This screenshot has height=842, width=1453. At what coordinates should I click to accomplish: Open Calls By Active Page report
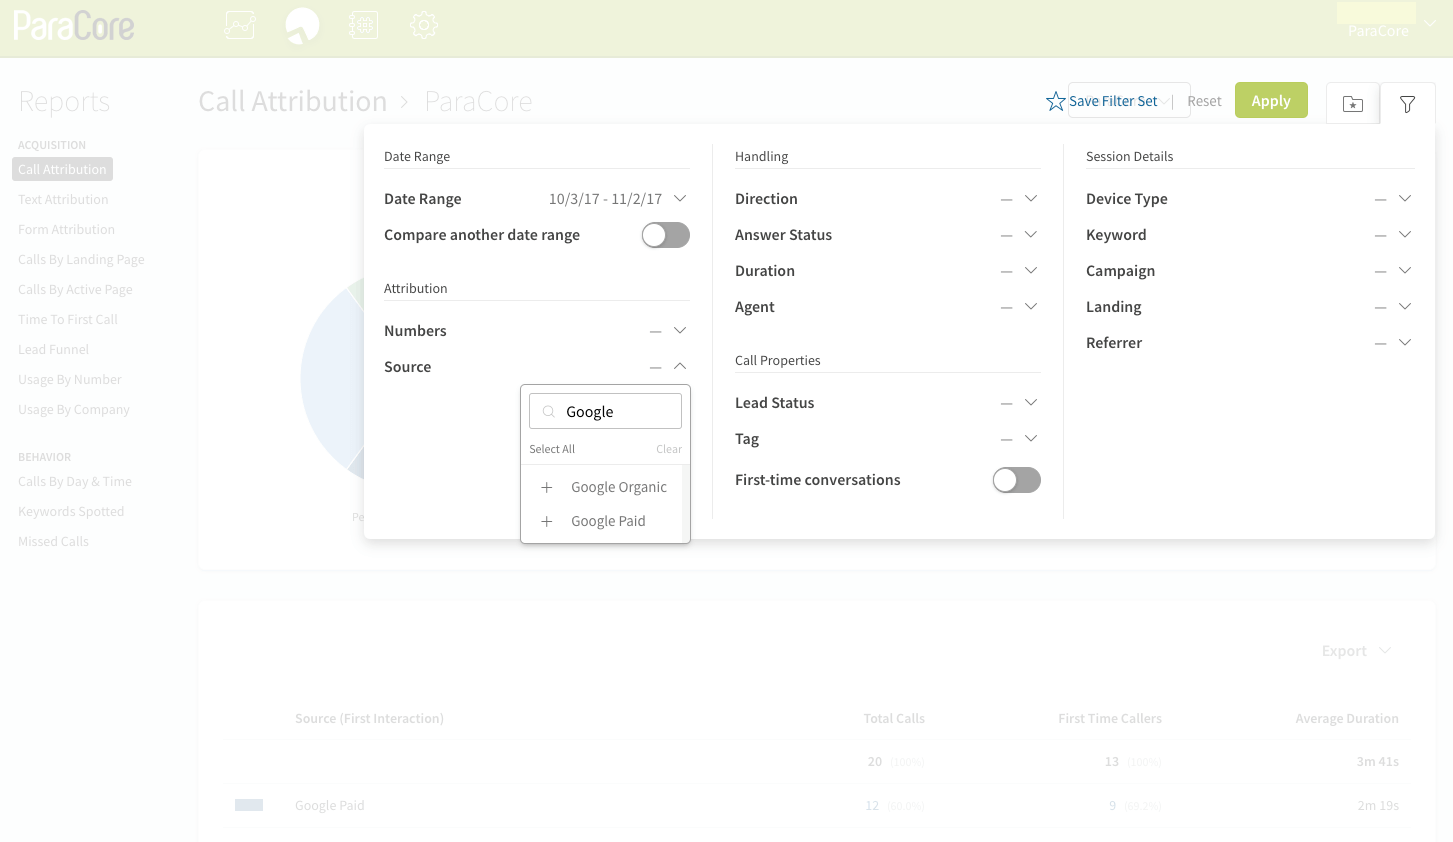tap(75, 289)
